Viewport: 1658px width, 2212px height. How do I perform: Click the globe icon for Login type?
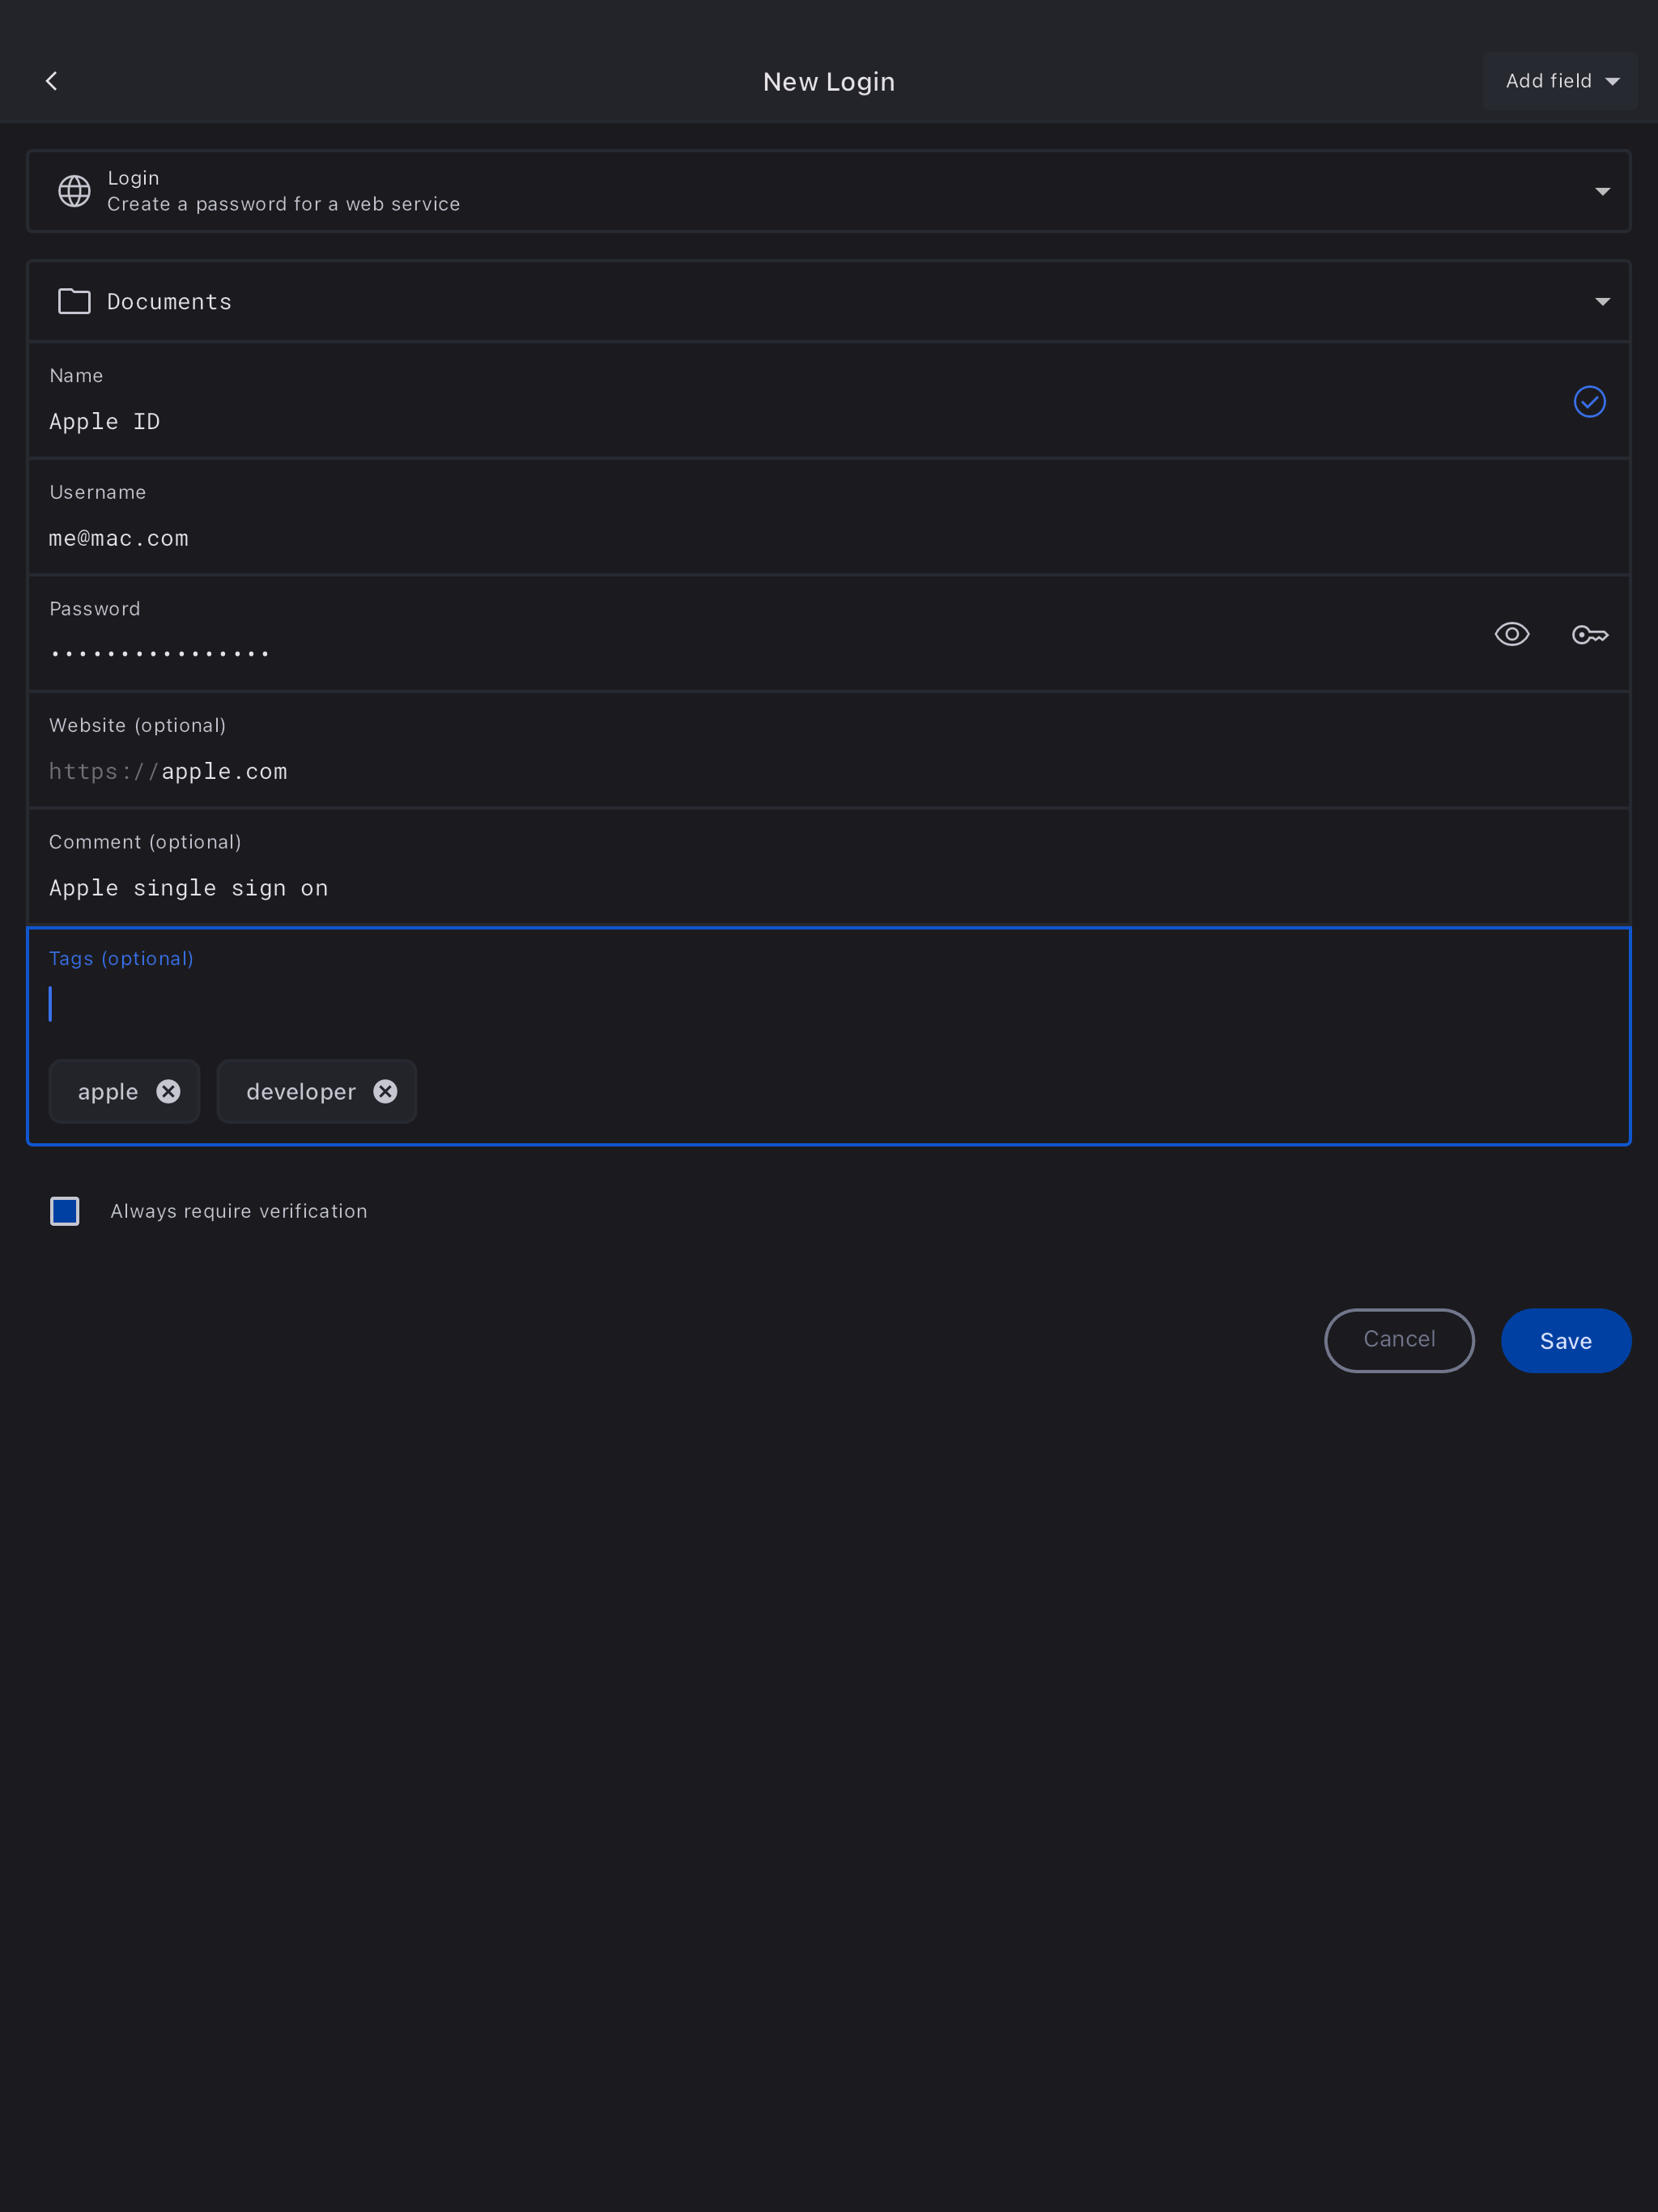click(74, 191)
